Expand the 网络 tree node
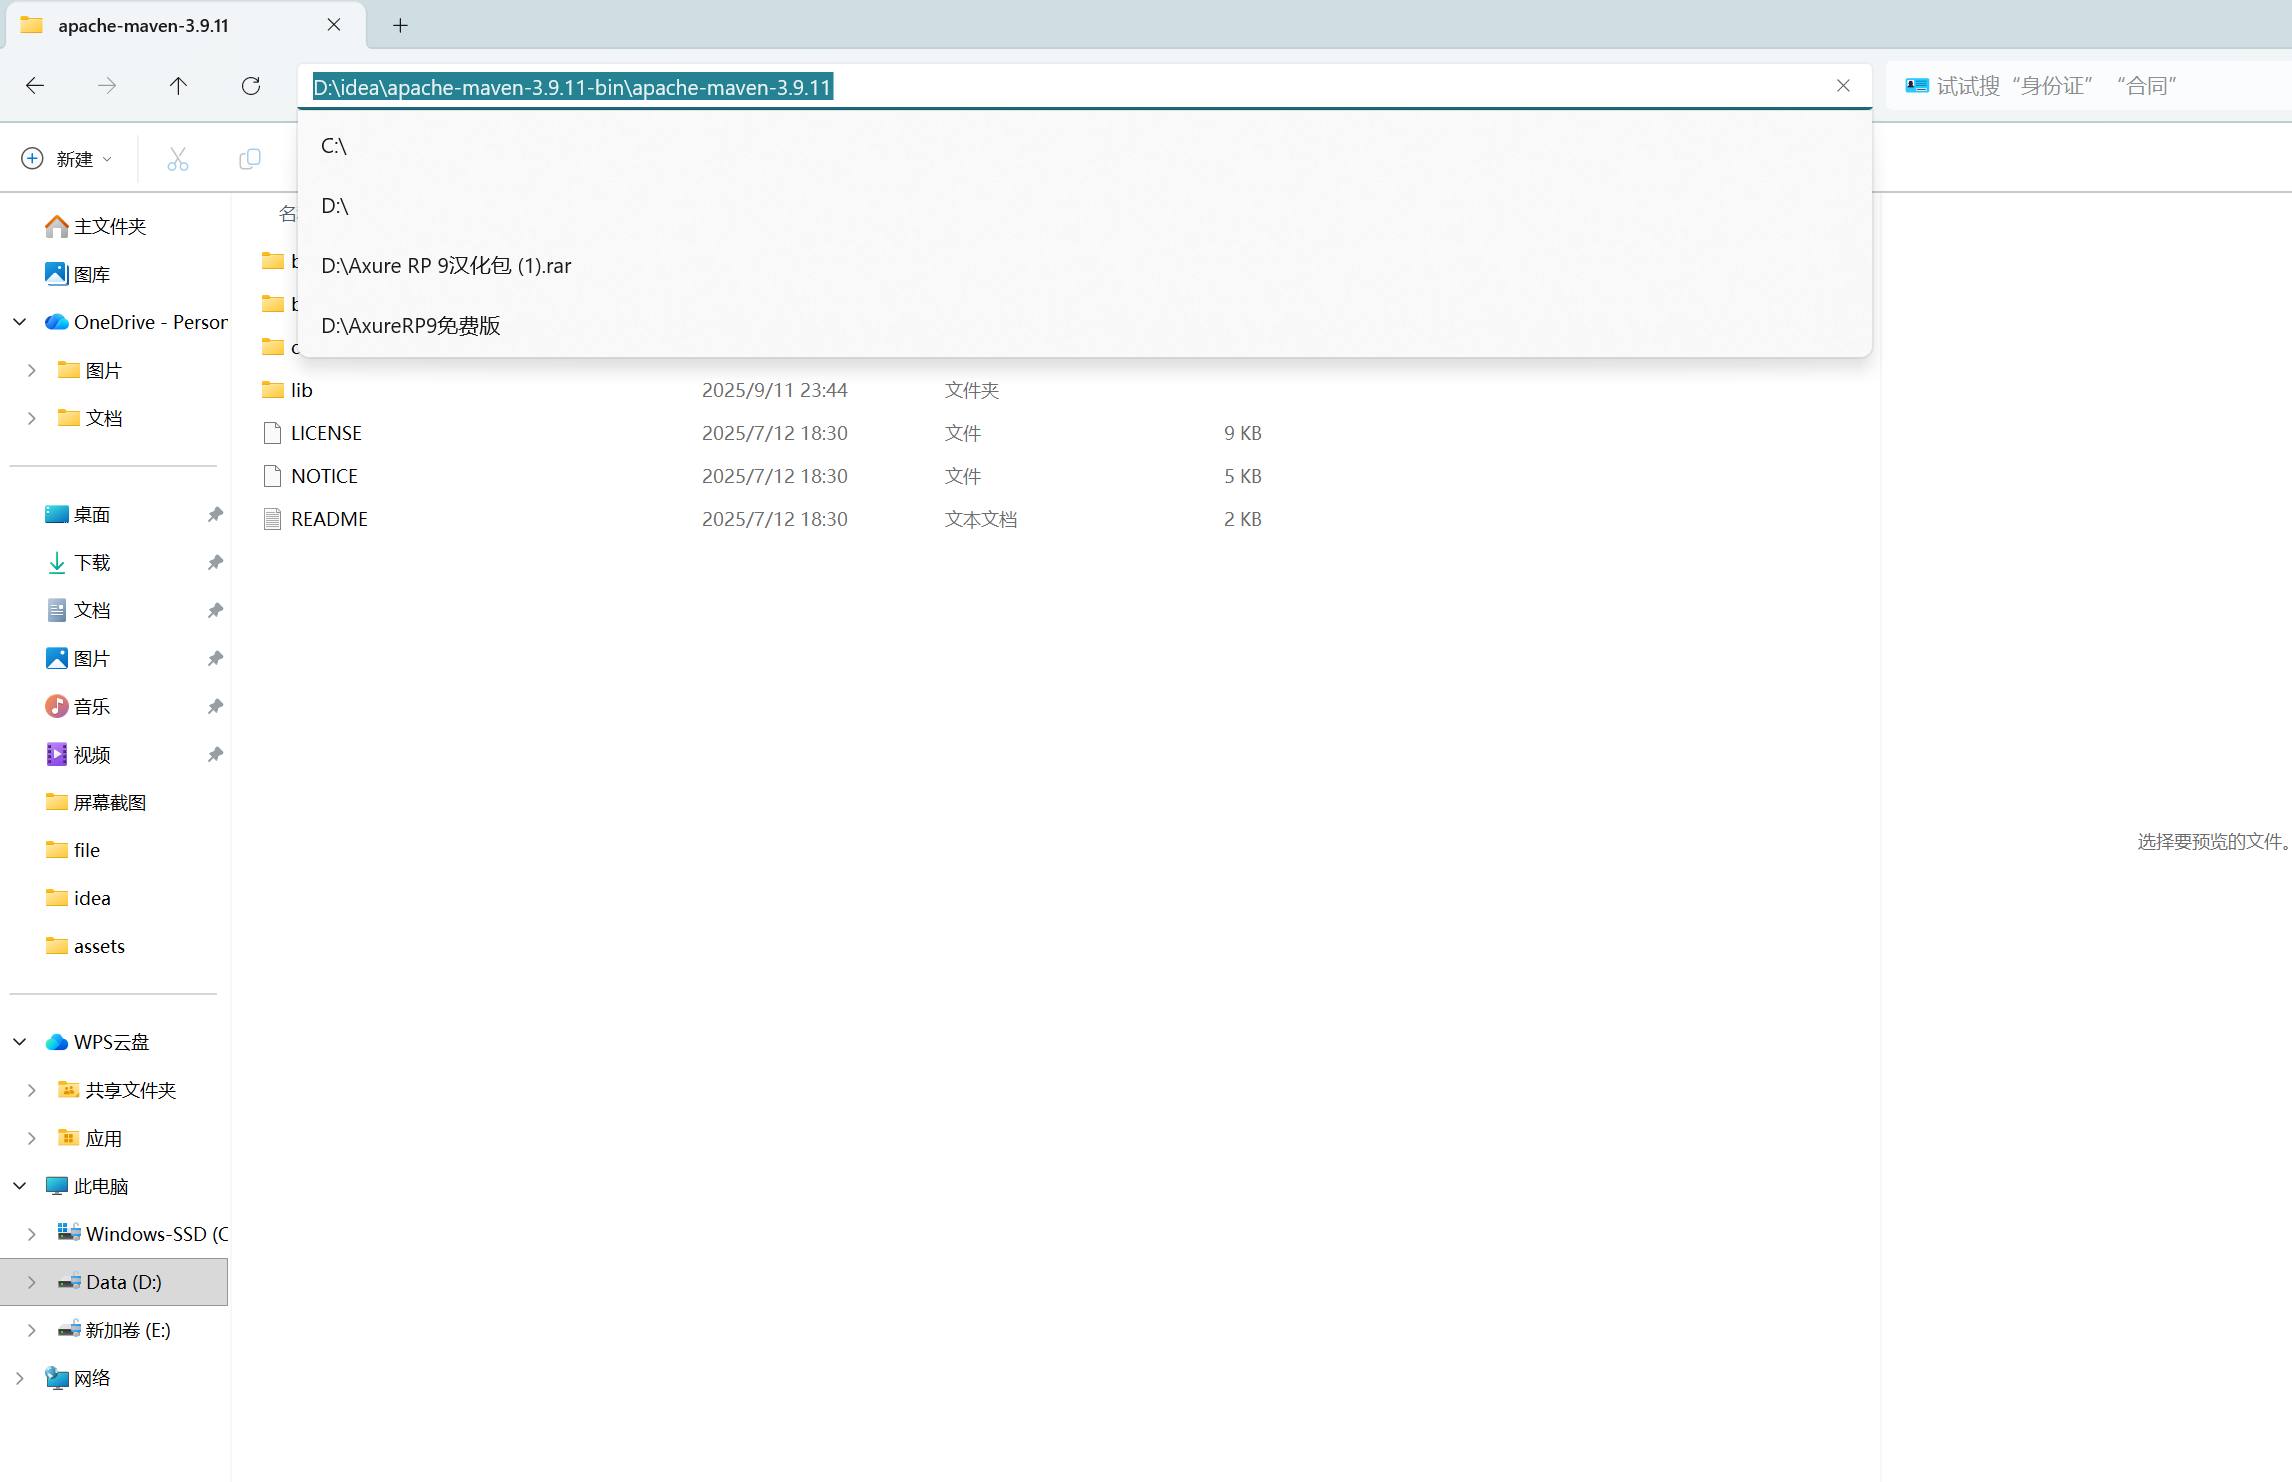Image resolution: width=2292 pixels, height=1482 pixels. click(19, 1378)
